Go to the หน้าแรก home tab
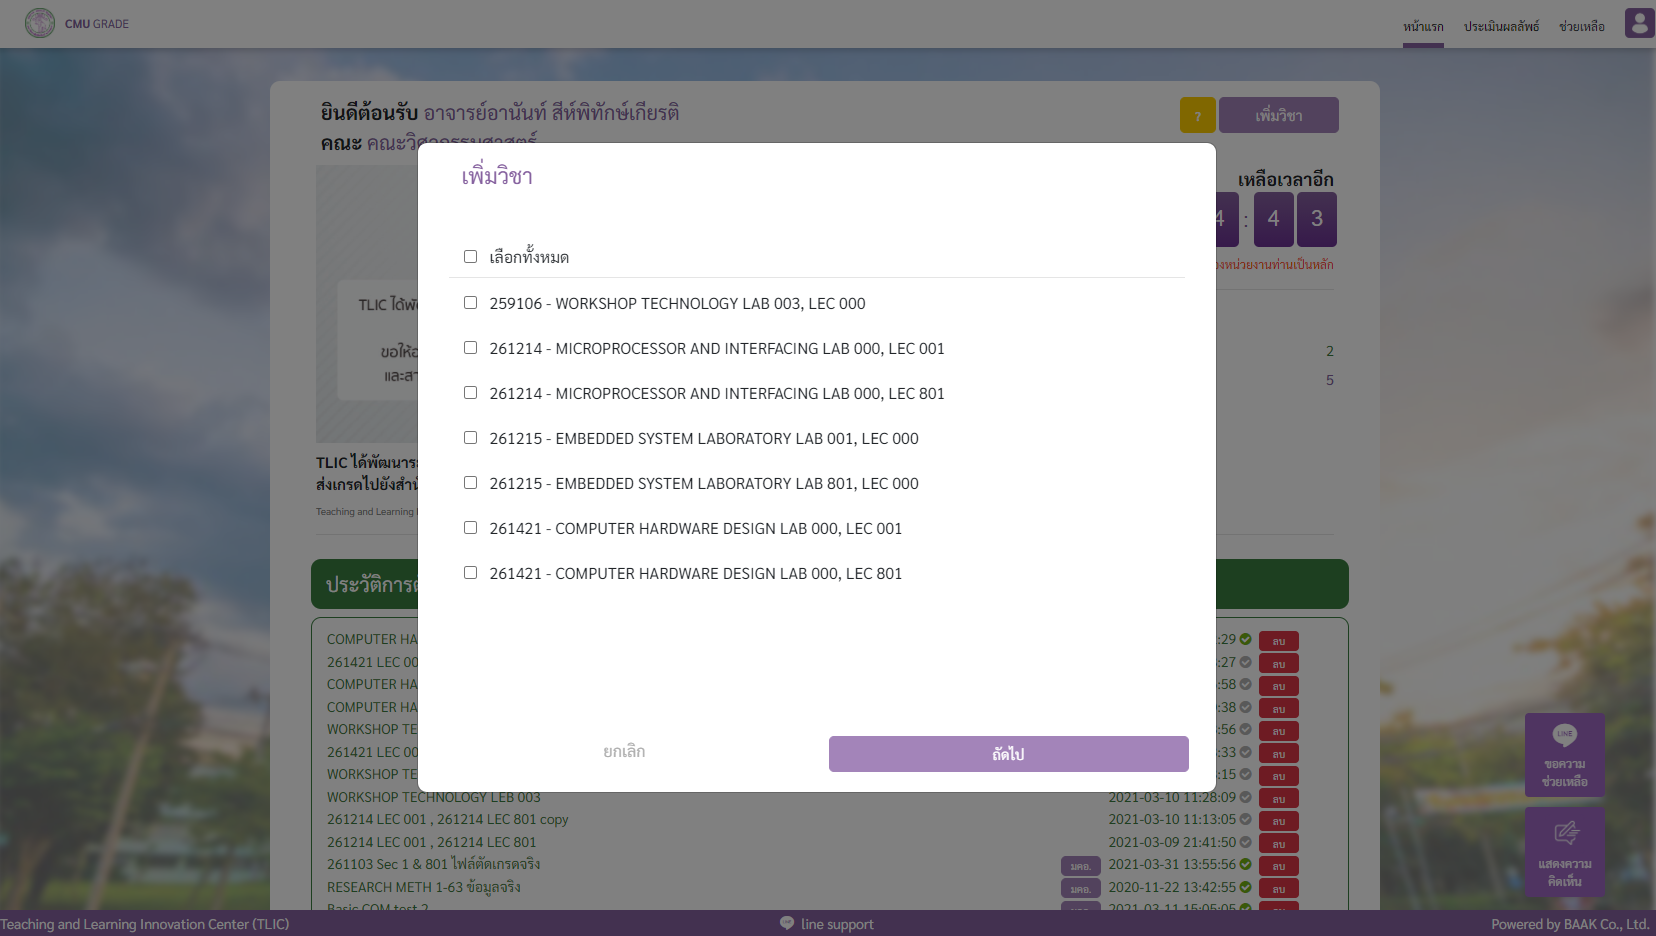The image size is (1656, 936). click(1423, 26)
